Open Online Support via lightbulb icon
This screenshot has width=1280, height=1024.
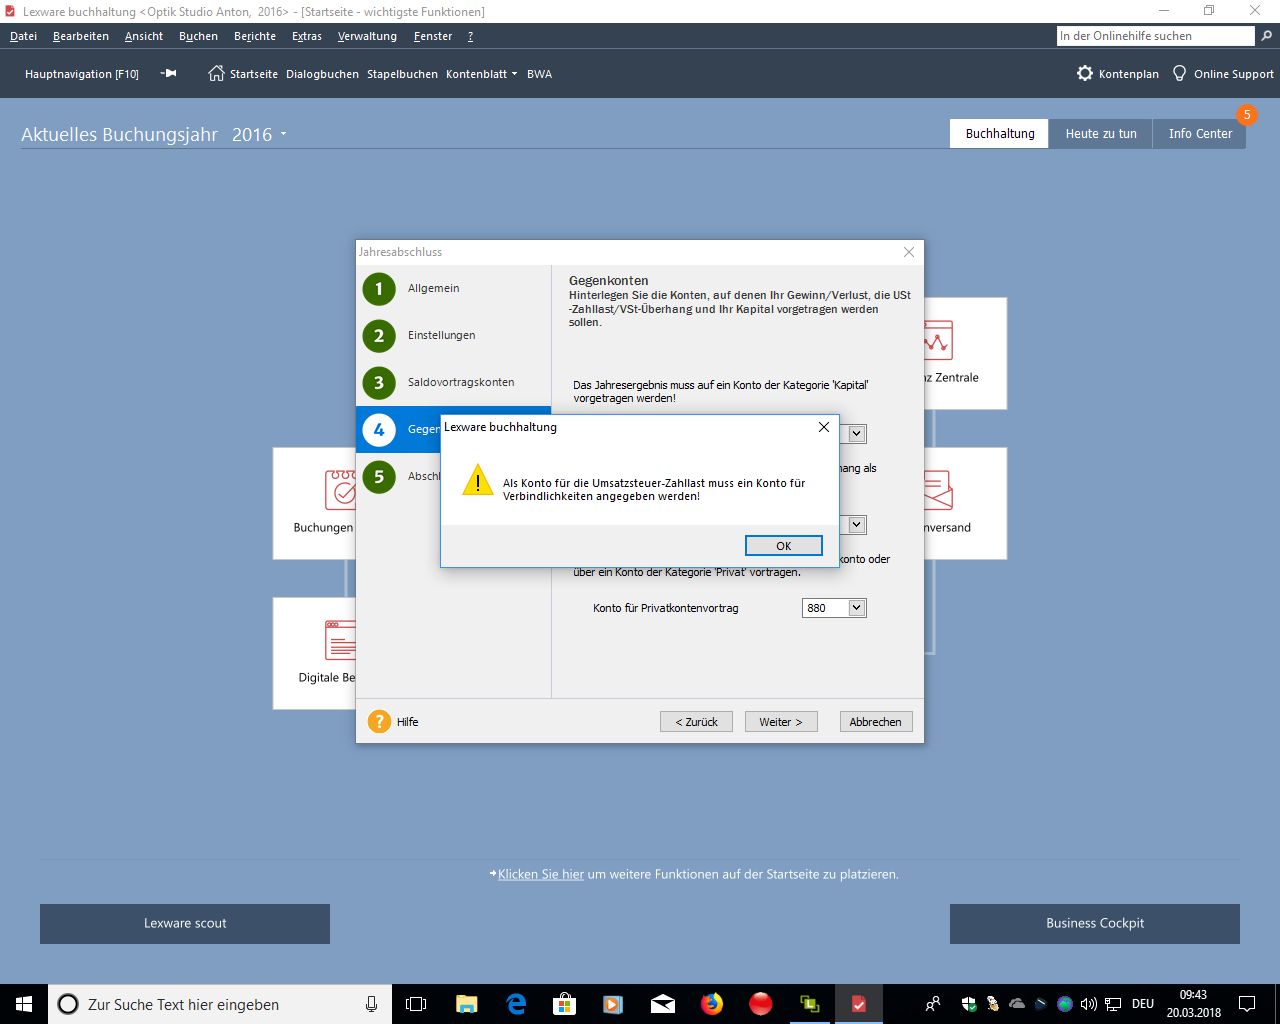(1180, 73)
